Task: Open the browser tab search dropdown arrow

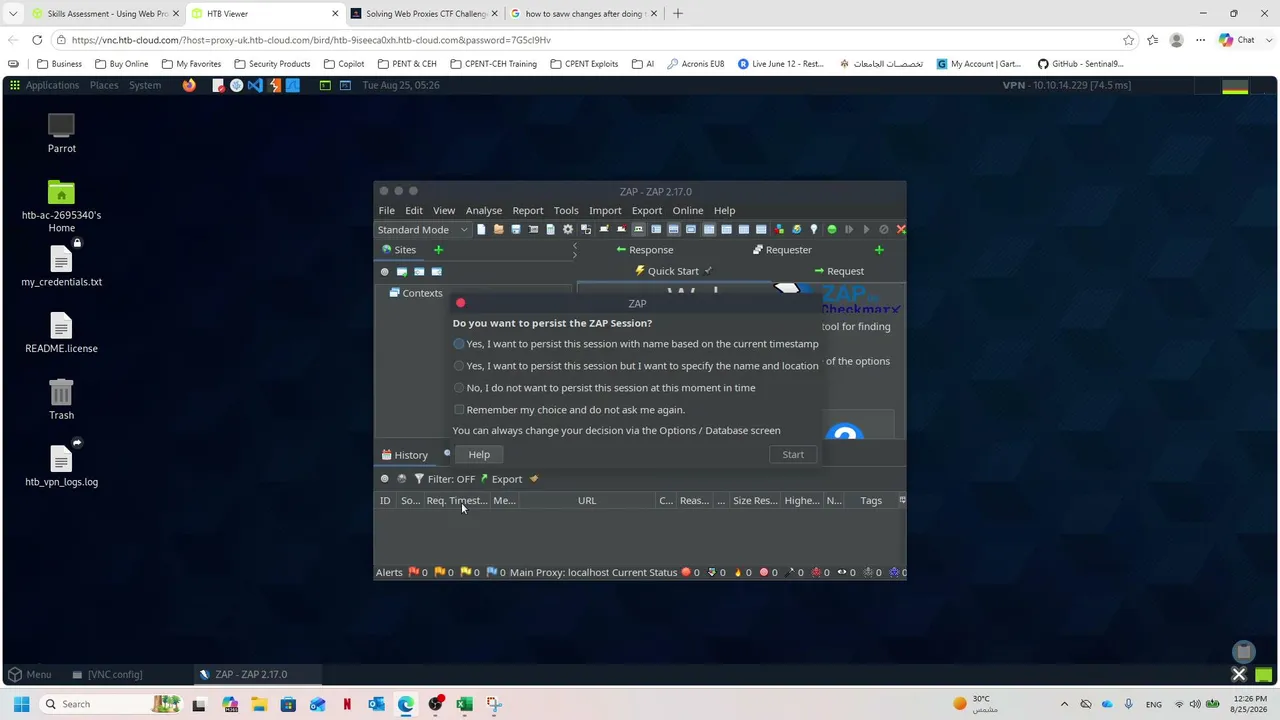Action: point(13,14)
